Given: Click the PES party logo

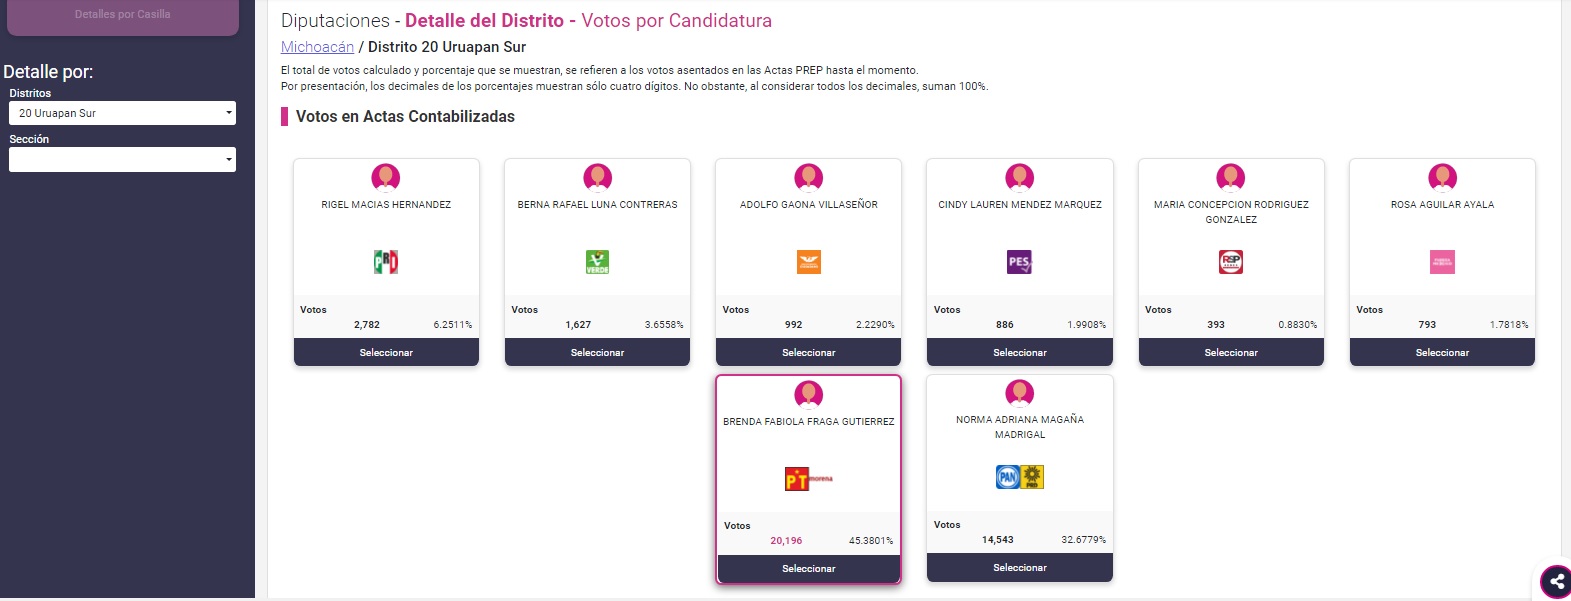Looking at the screenshot, I should [1019, 262].
